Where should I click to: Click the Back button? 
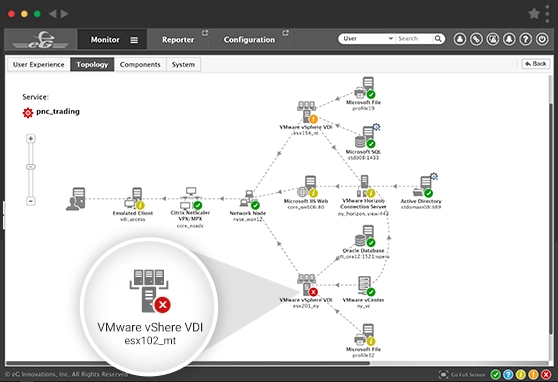click(x=536, y=64)
